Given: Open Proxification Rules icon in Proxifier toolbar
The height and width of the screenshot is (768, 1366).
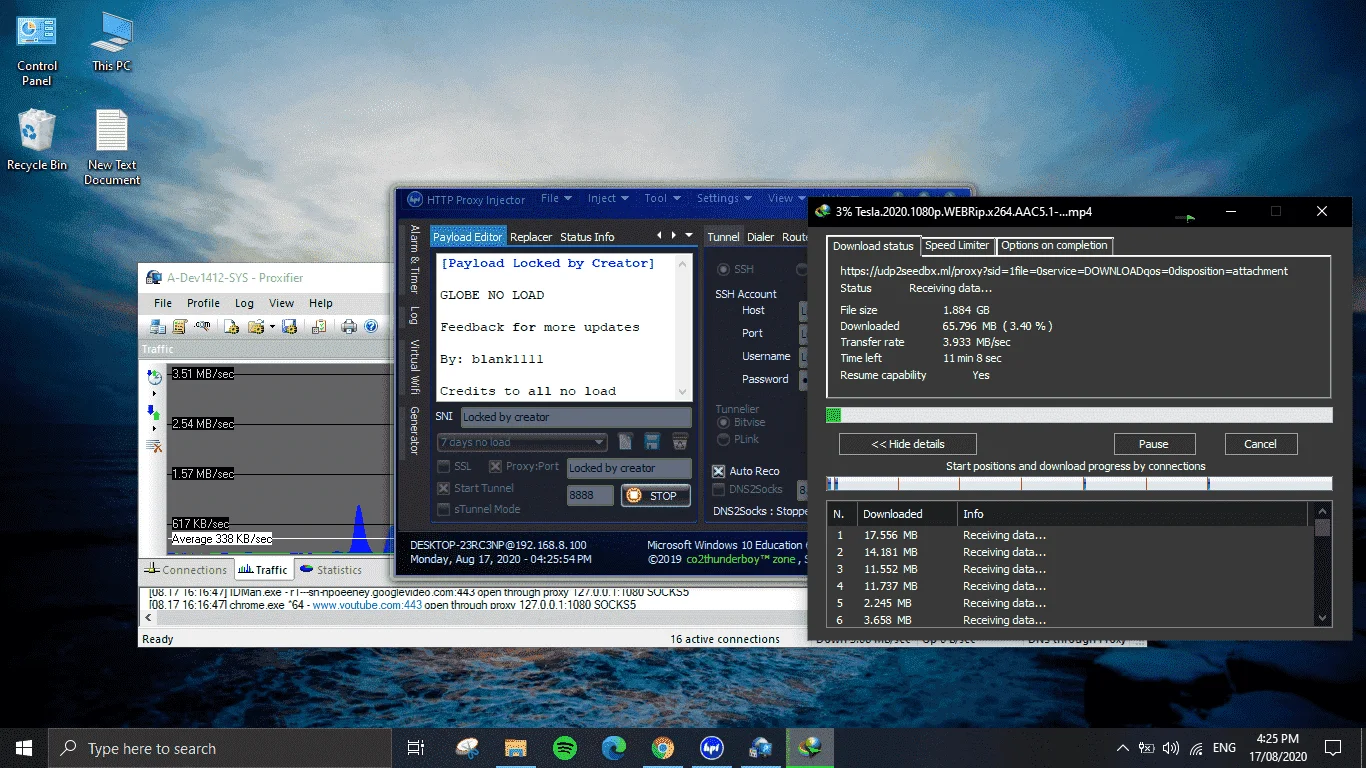Looking at the screenshot, I should [x=180, y=326].
